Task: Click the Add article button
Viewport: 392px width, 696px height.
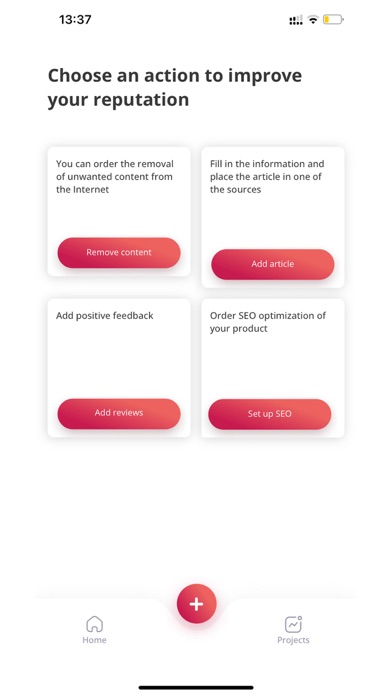Action: [273, 264]
